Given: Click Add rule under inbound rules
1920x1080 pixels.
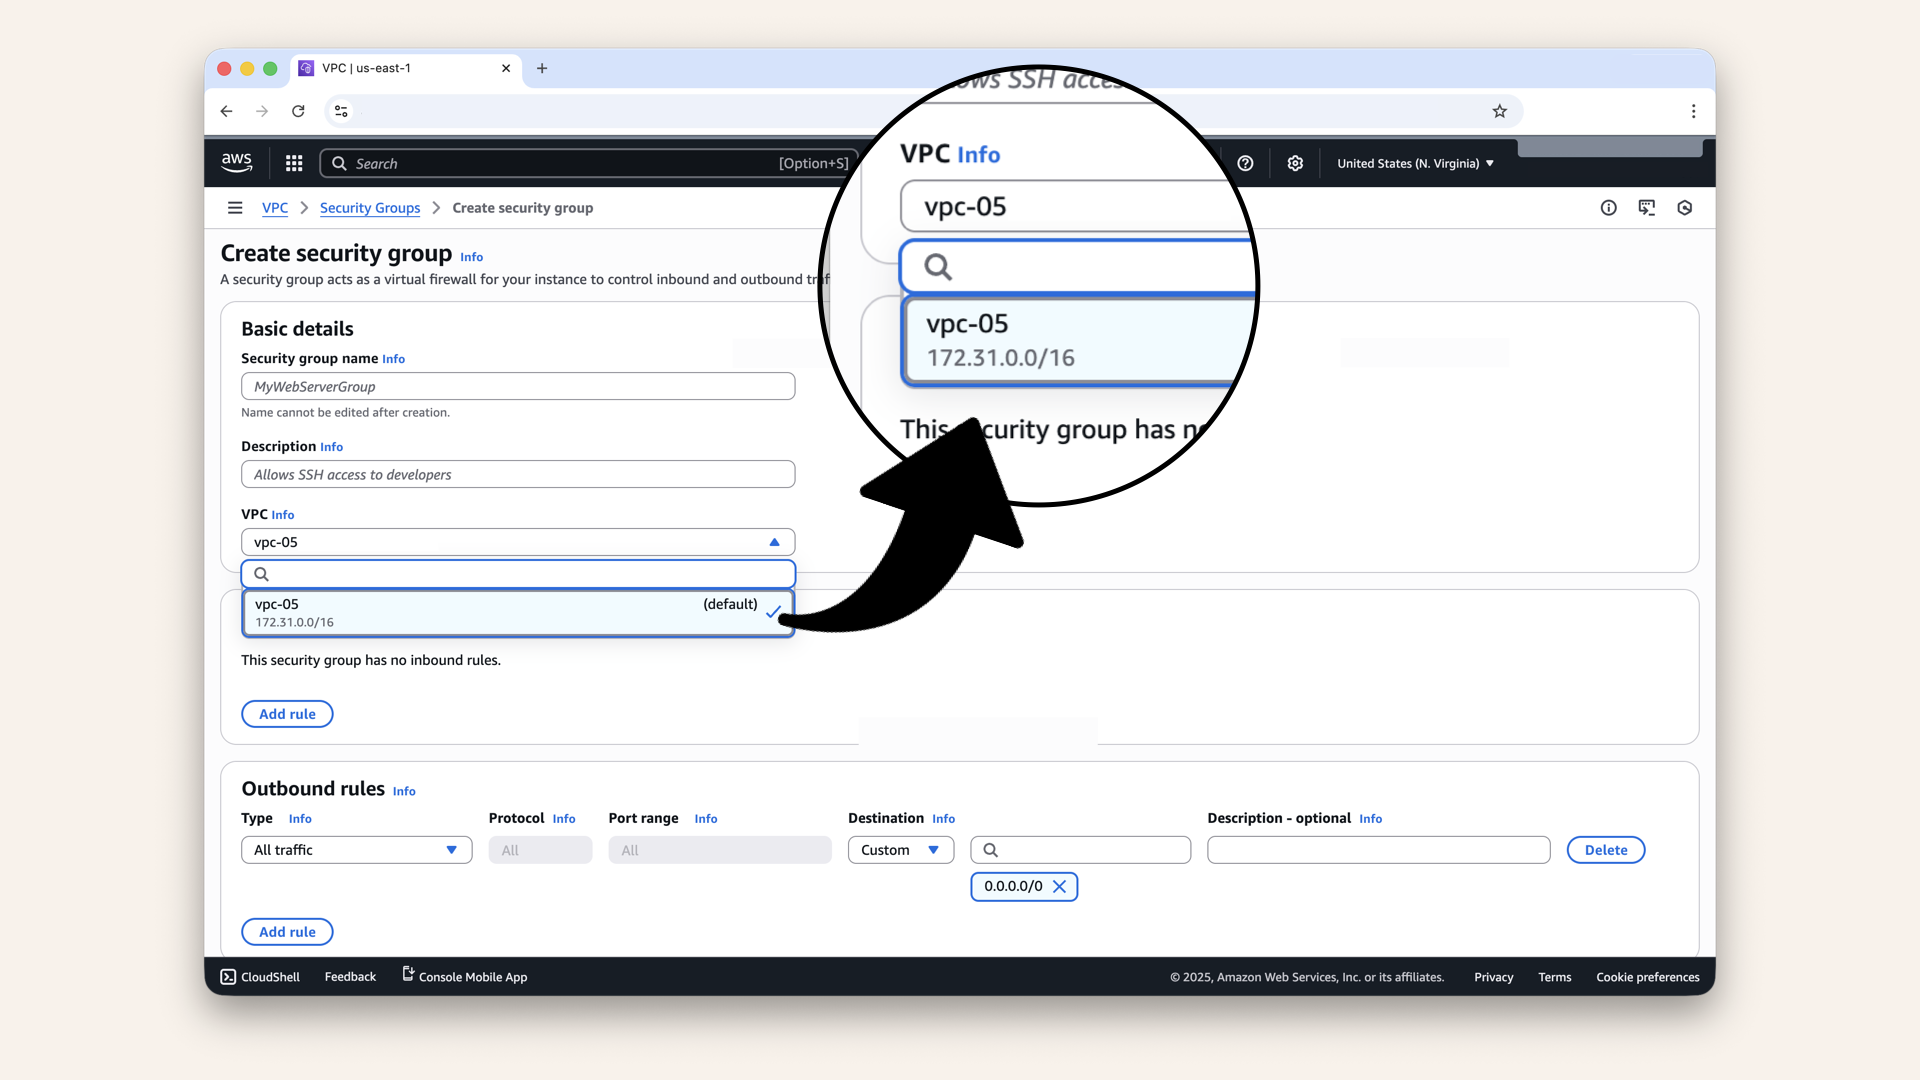Looking at the screenshot, I should 287,713.
